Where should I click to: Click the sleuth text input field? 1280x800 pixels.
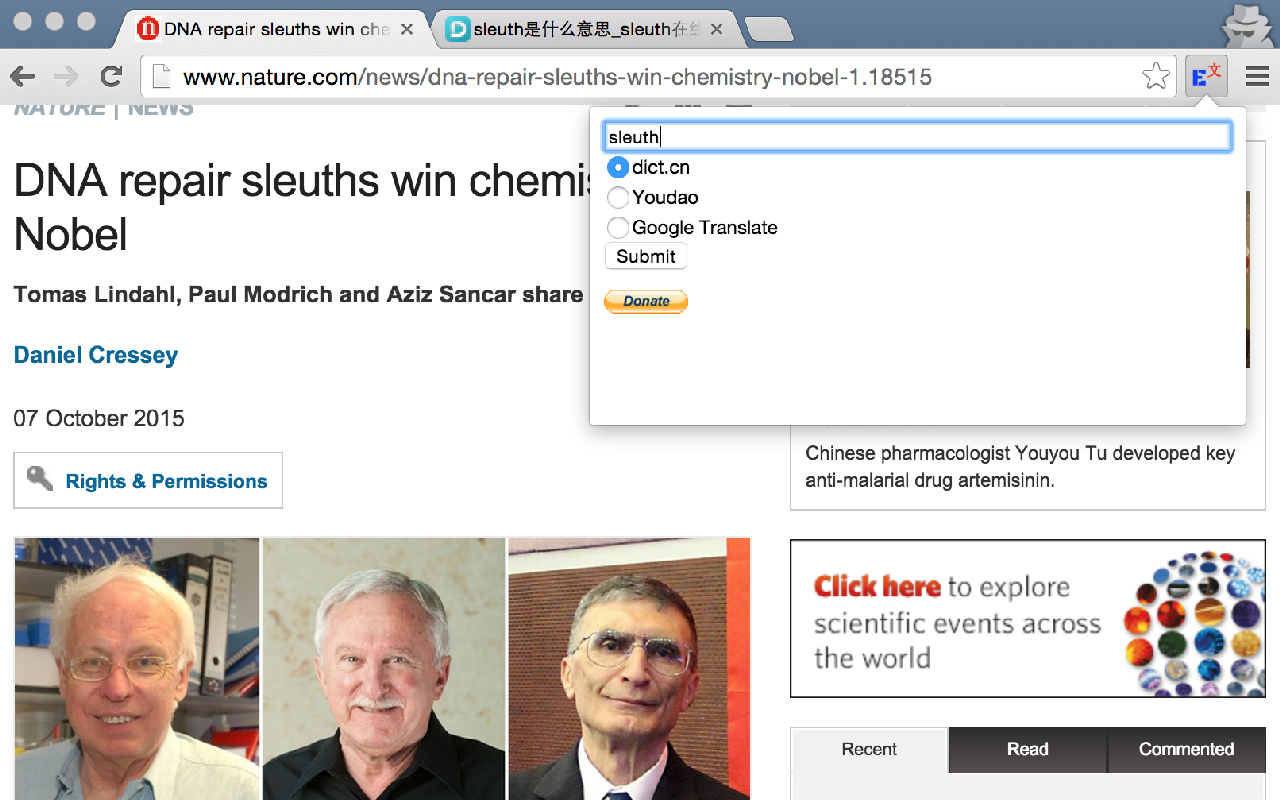[918, 137]
